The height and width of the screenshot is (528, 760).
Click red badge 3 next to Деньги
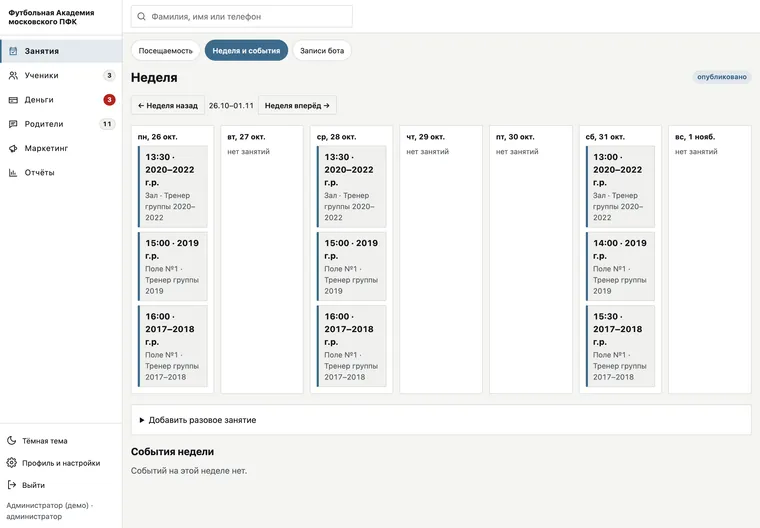(109, 100)
